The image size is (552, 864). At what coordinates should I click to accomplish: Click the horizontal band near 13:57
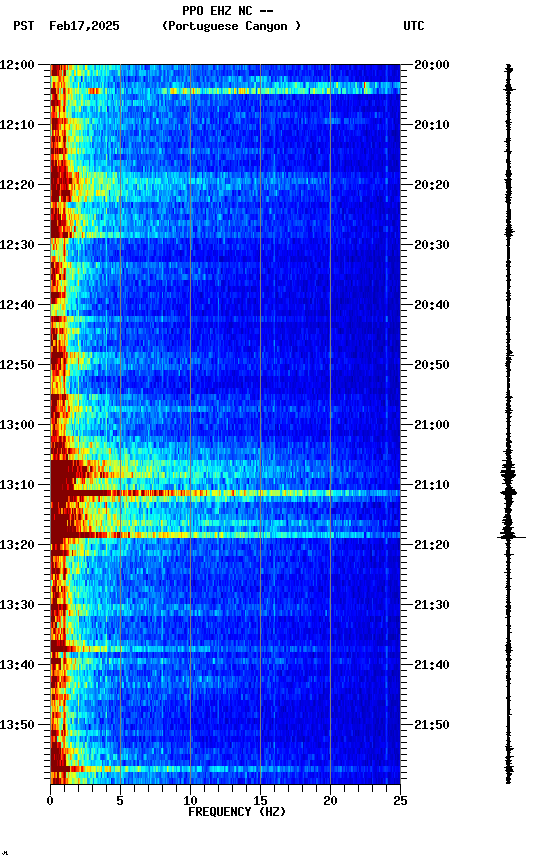[225, 769]
